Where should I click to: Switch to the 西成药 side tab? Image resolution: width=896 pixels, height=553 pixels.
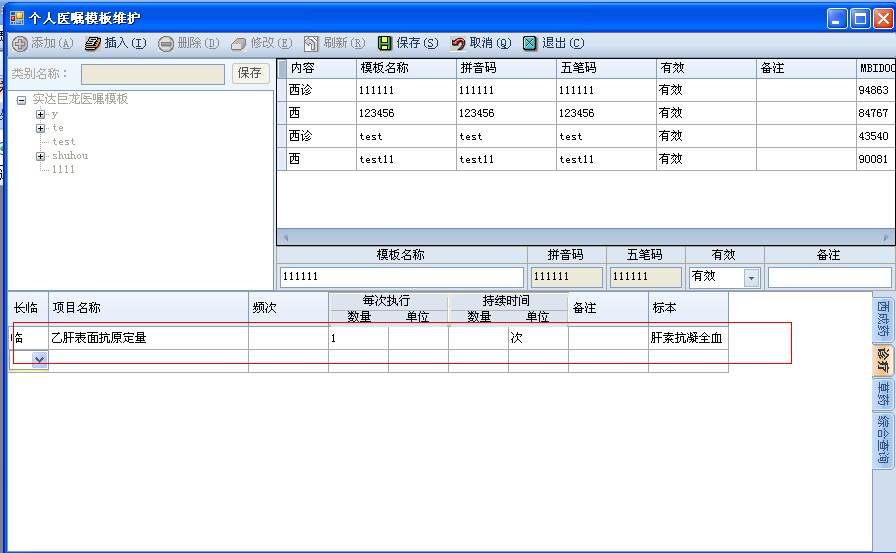pos(883,319)
